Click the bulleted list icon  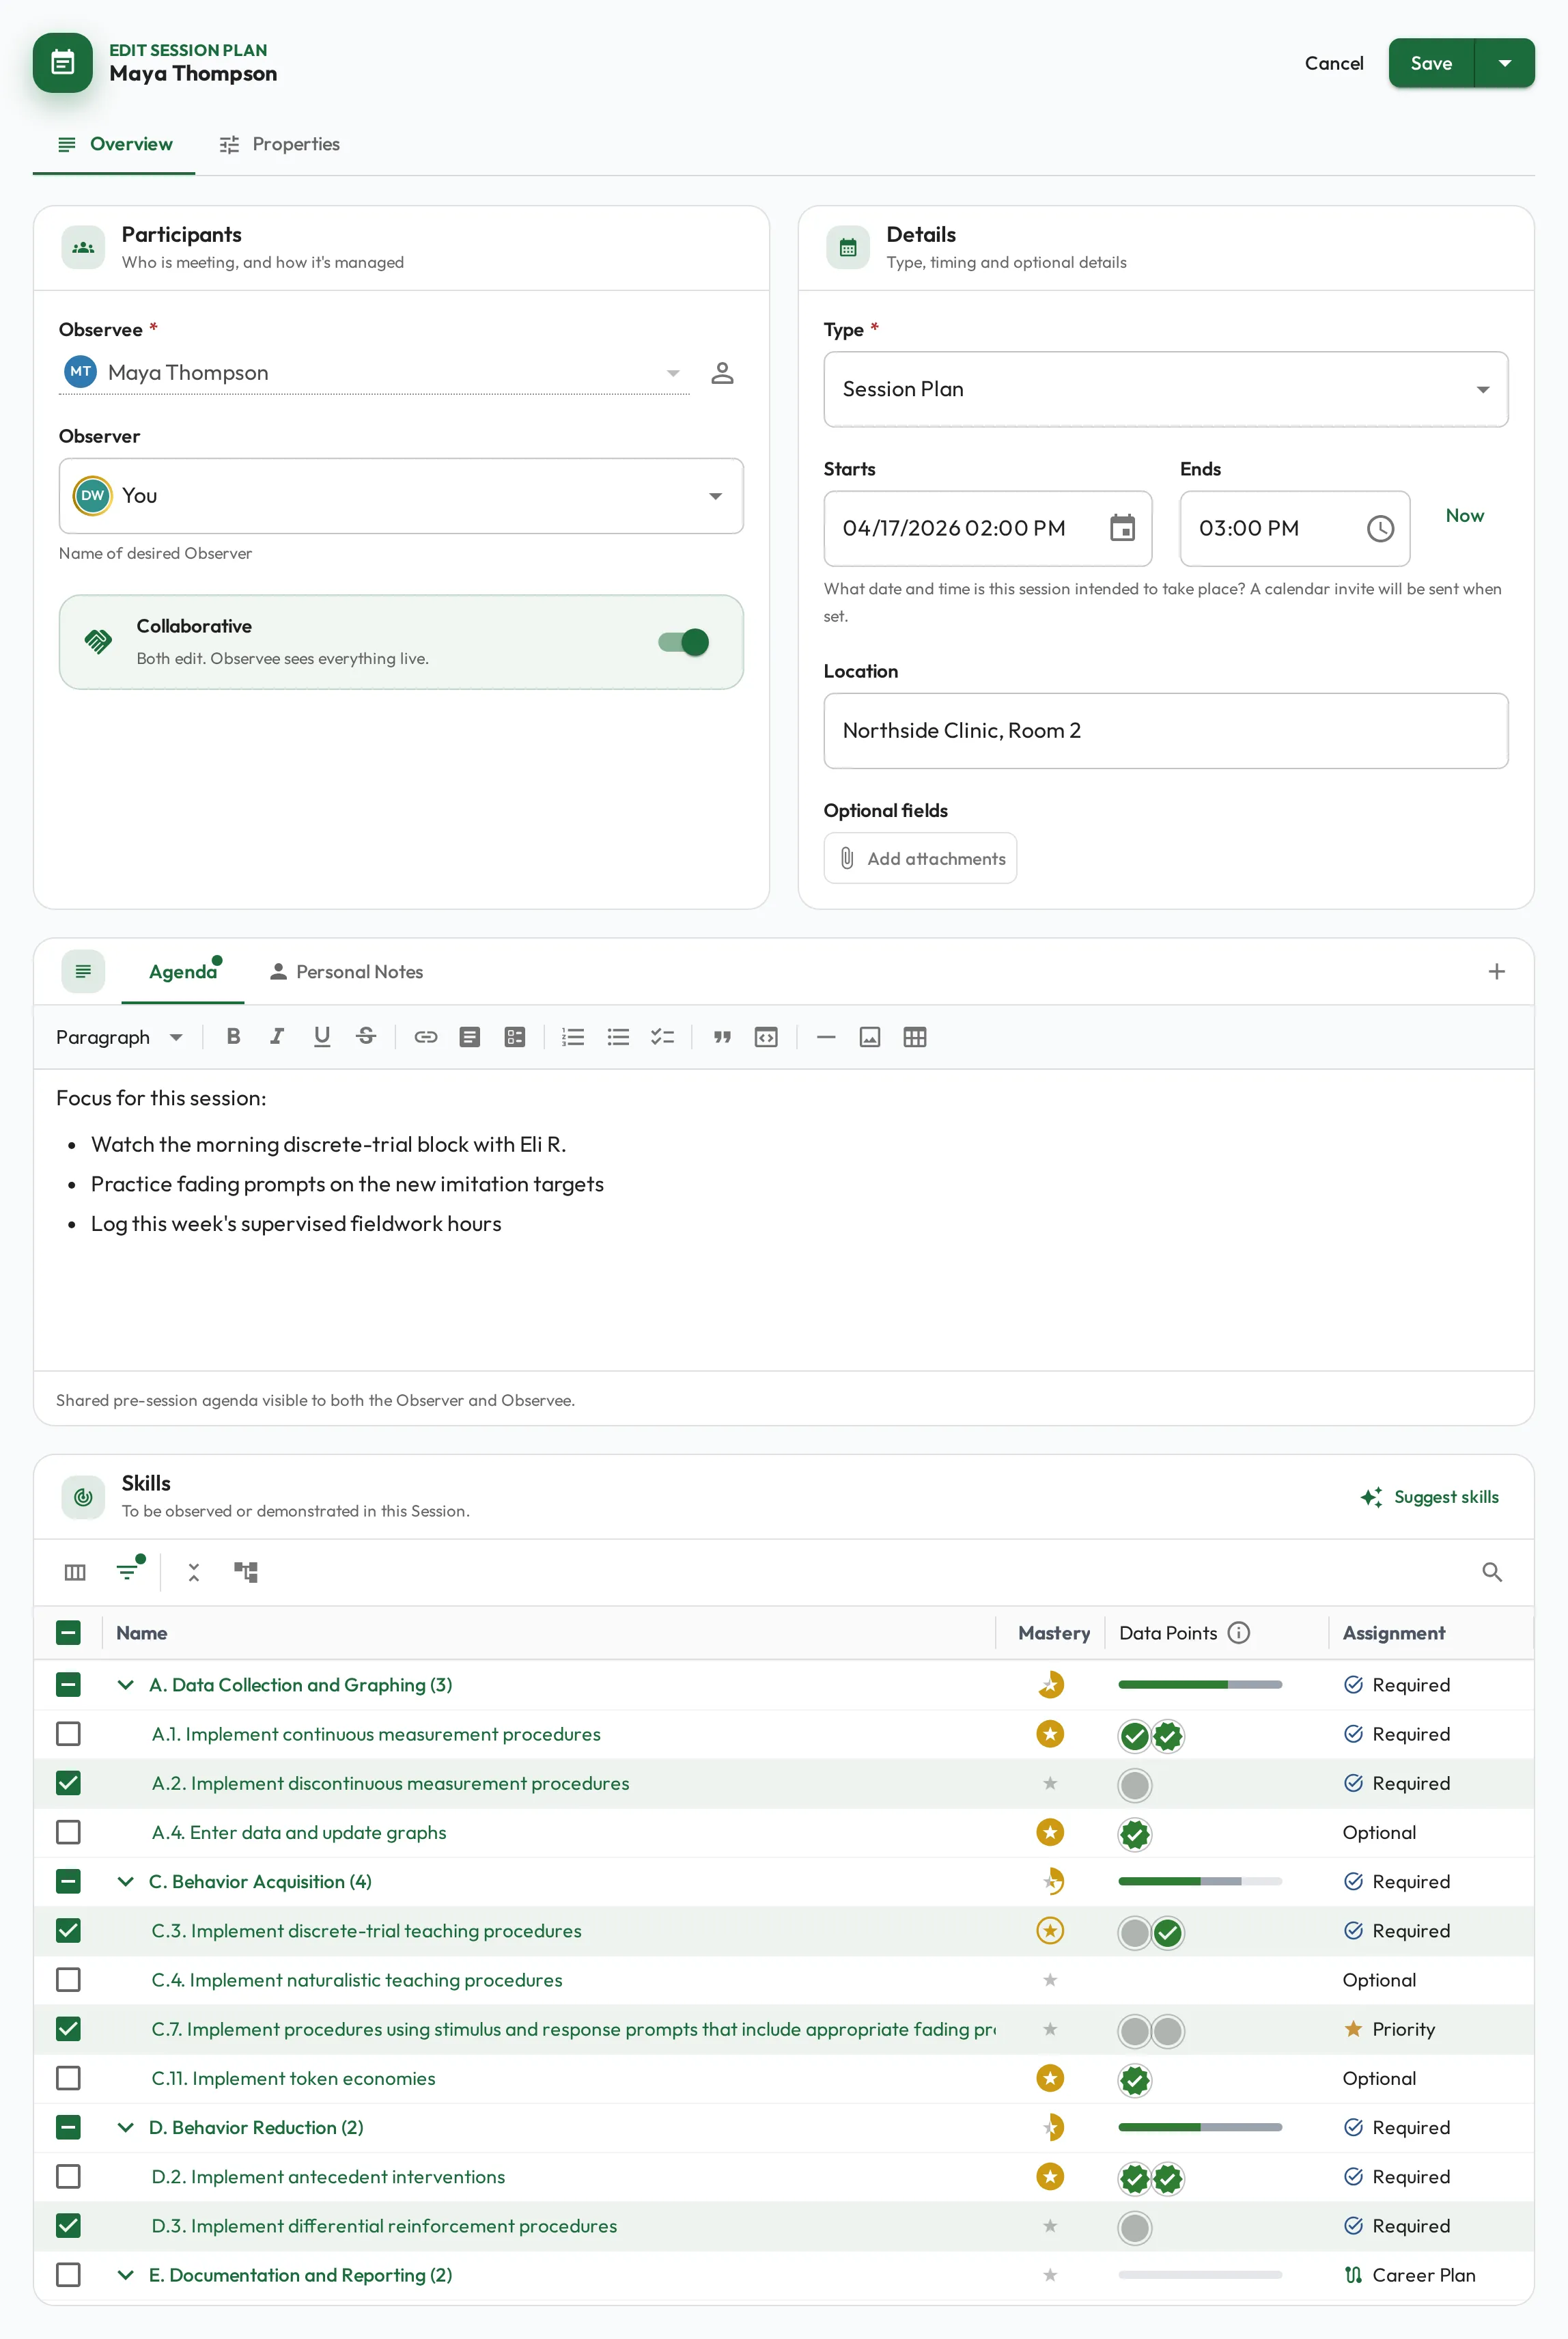click(x=618, y=1037)
